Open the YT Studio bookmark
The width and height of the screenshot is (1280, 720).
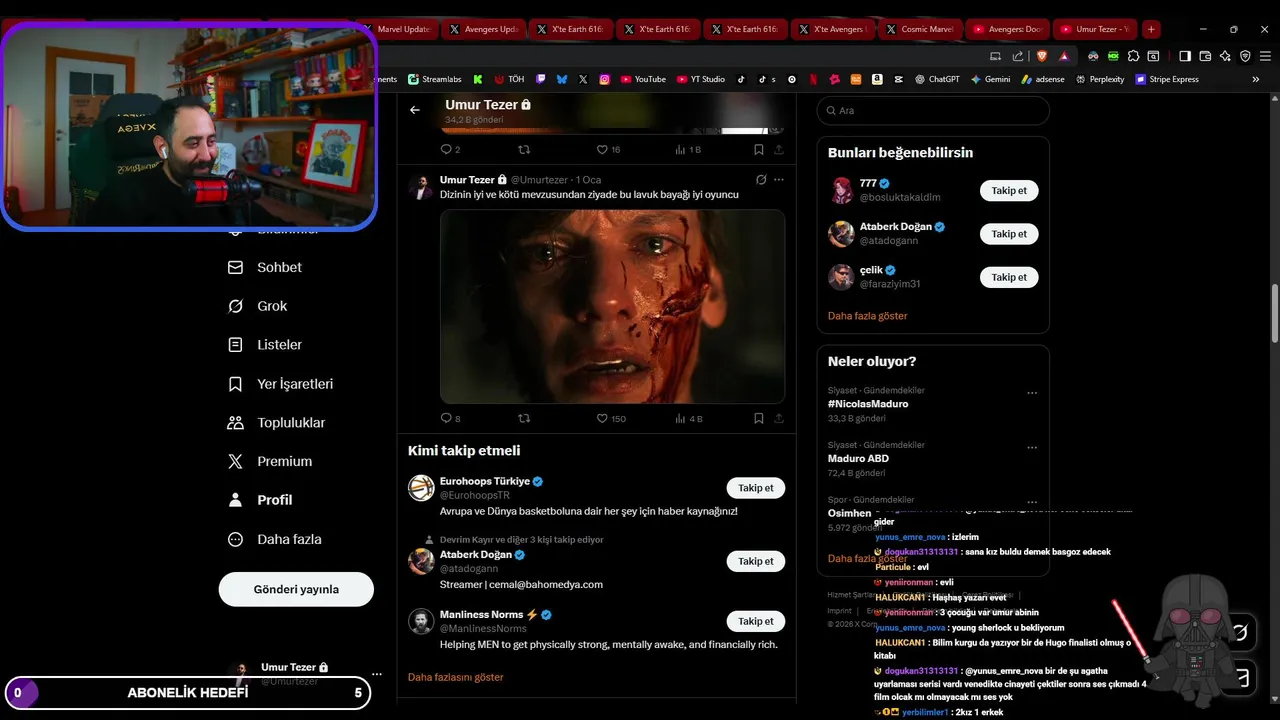pyautogui.click(x=701, y=79)
